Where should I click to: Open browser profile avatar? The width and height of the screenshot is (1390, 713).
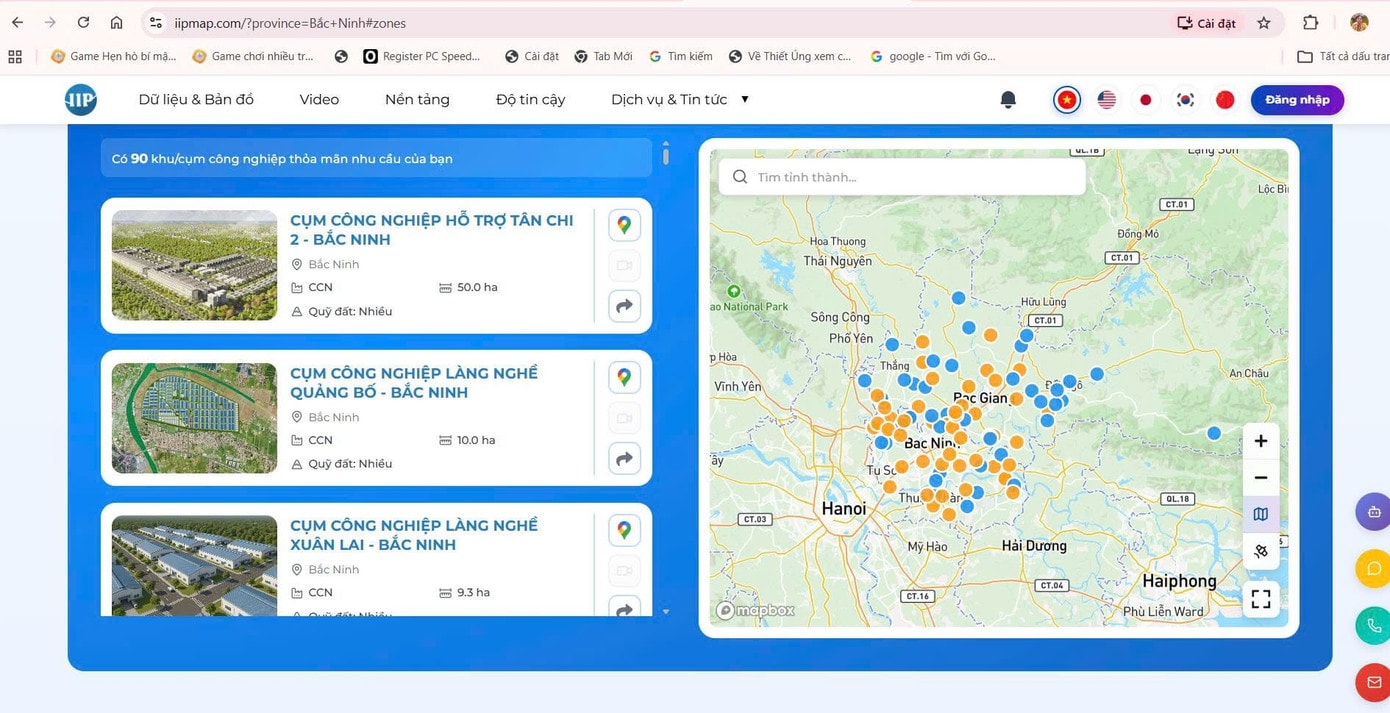[1359, 22]
